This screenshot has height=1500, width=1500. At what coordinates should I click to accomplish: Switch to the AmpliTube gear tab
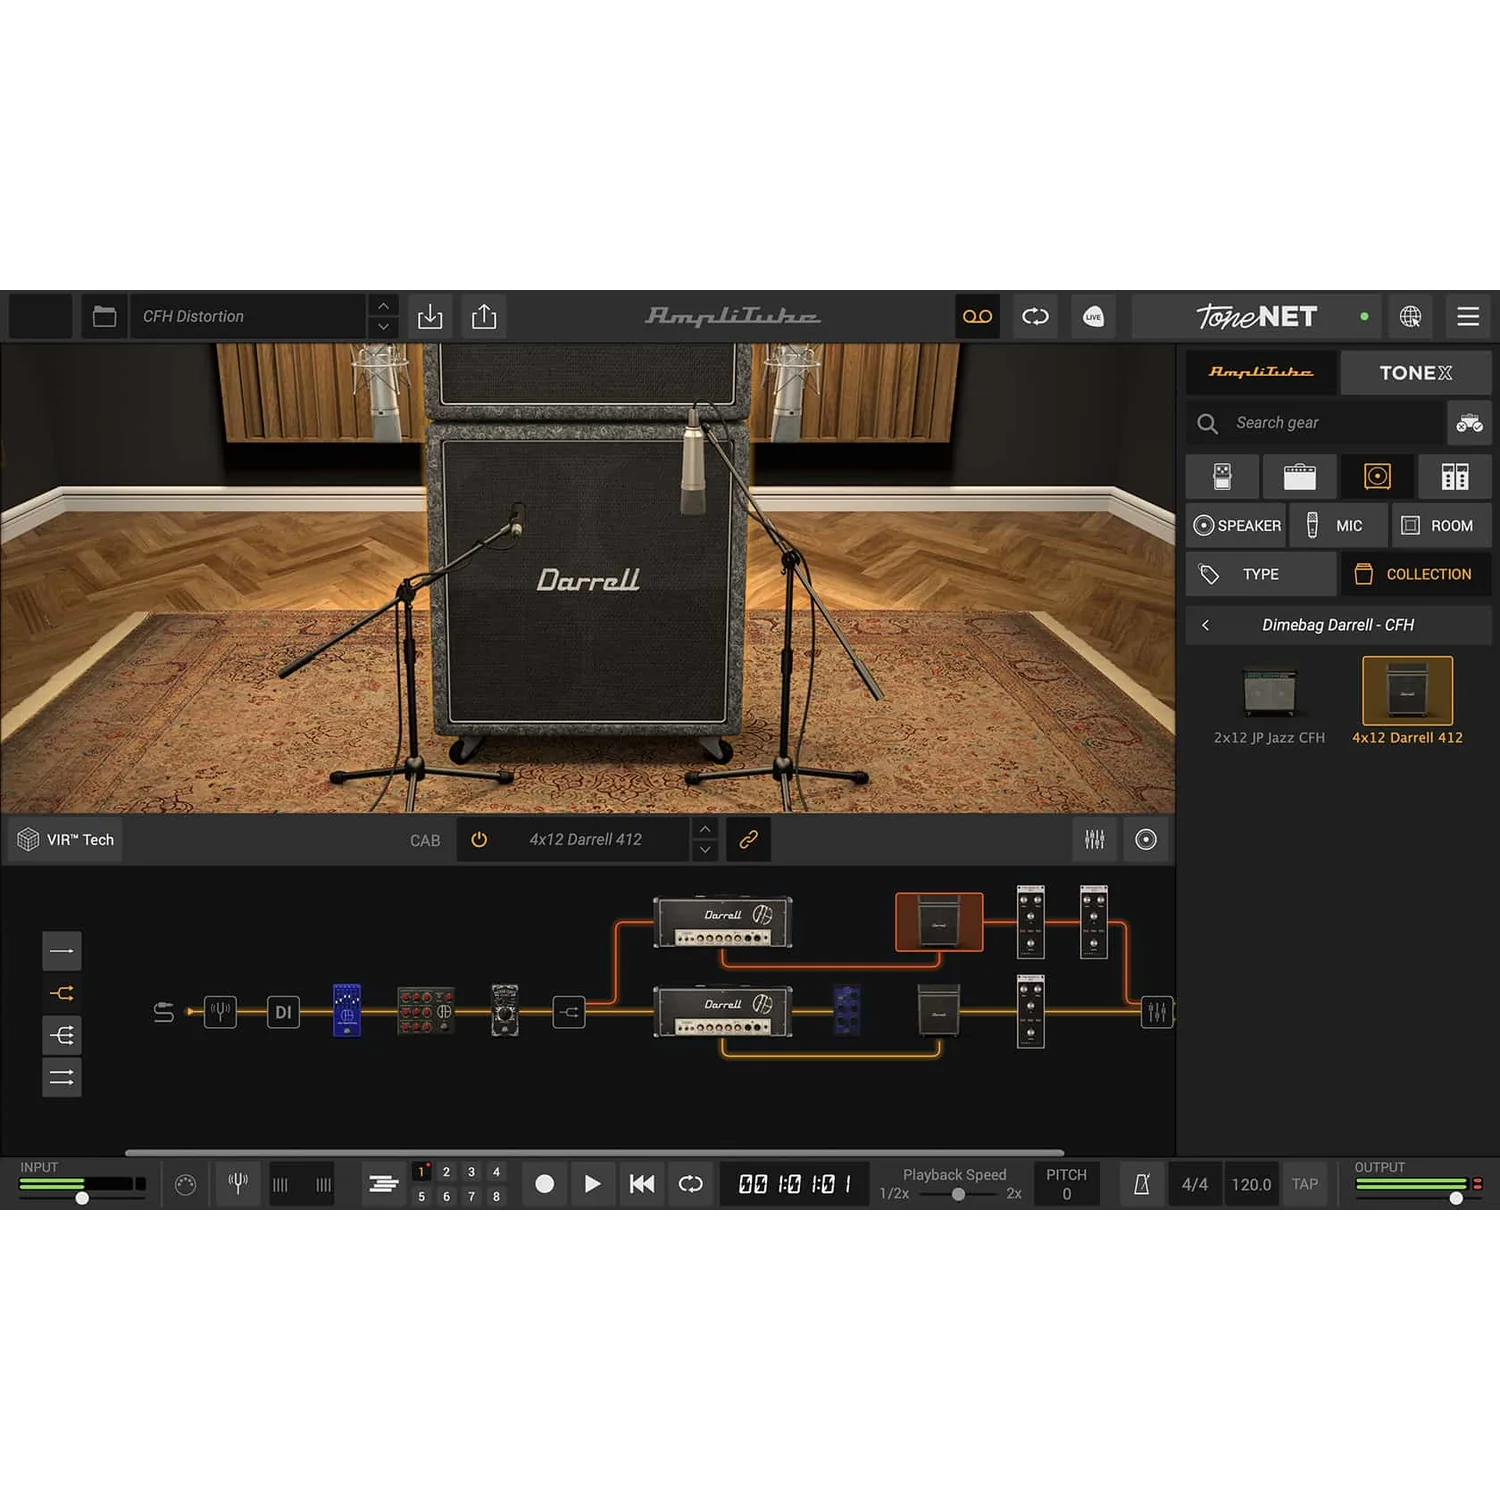click(1261, 372)
